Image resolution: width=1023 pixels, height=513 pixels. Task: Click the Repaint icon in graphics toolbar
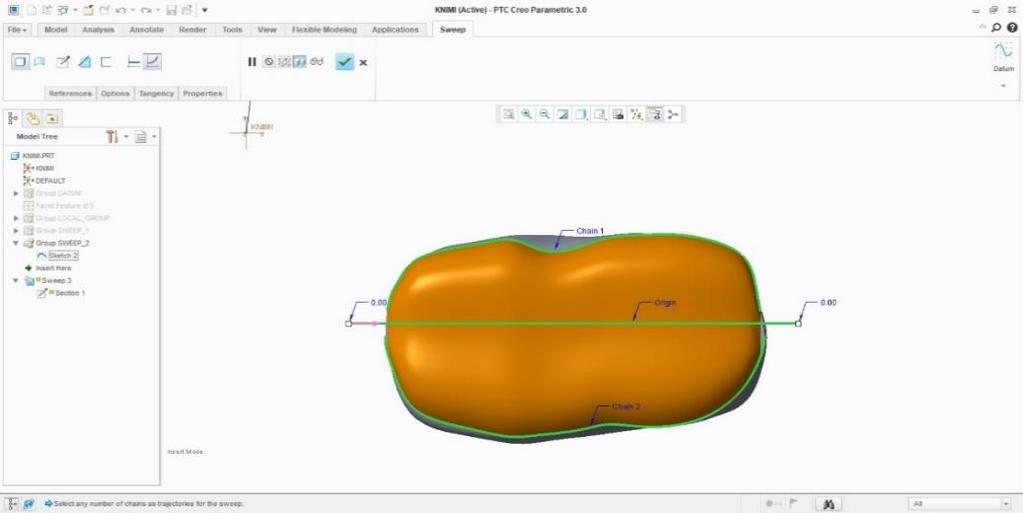pos(563,114)
